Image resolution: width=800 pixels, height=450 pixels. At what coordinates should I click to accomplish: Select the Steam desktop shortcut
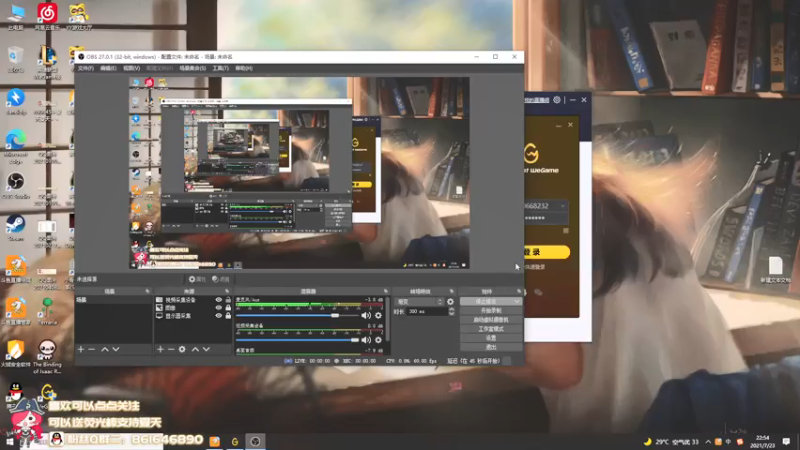(16, 228)
